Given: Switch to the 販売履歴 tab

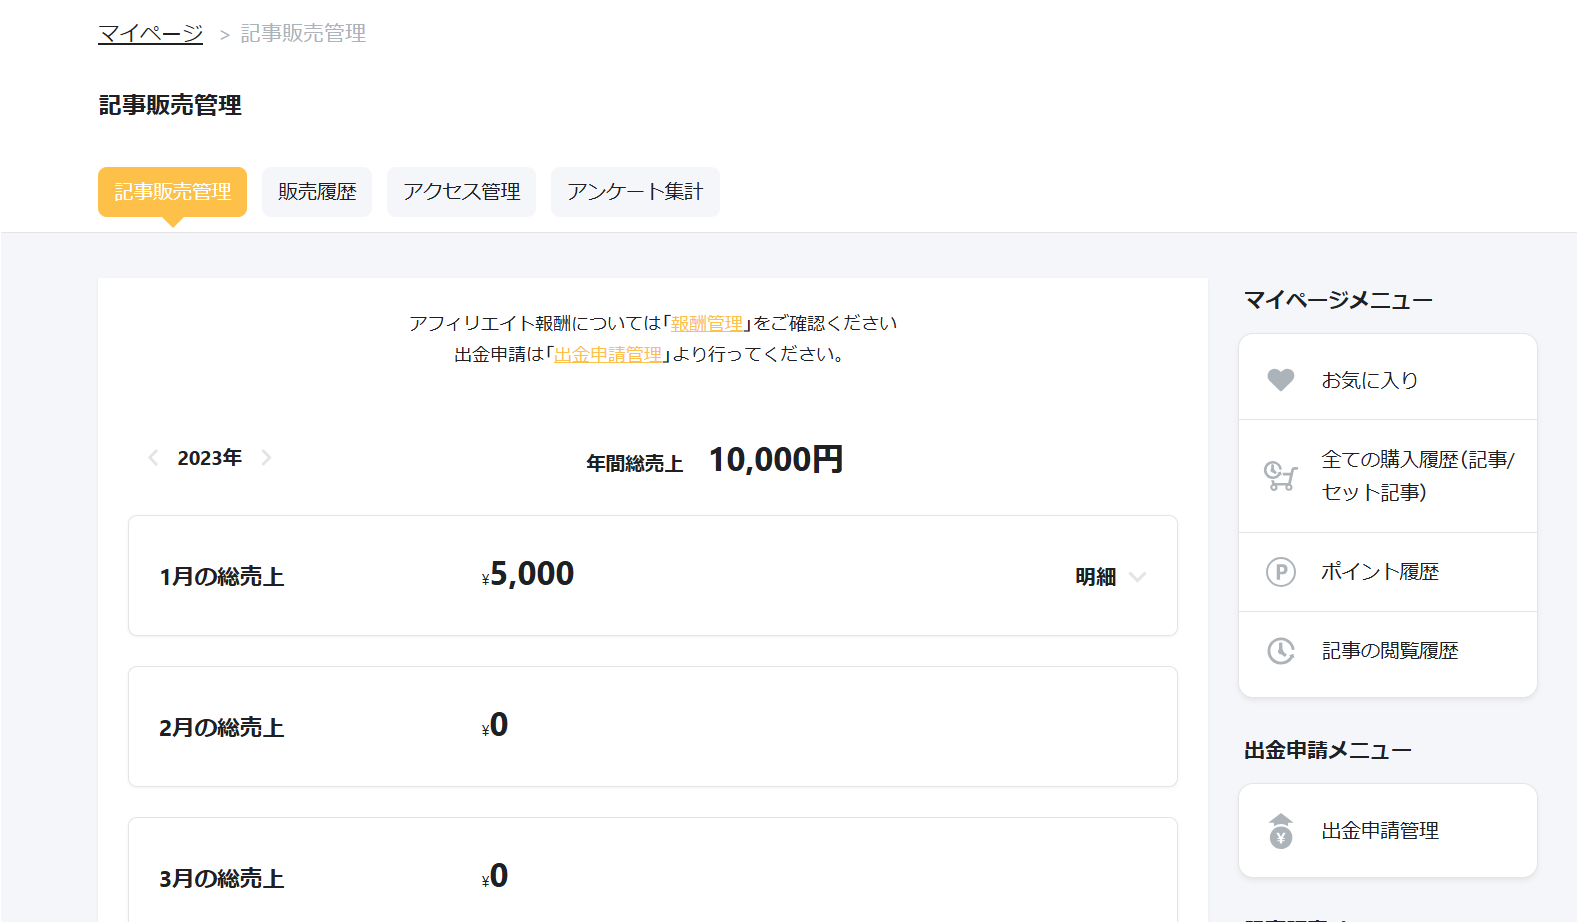Looking at the screenshot, I should pos(317,192).
